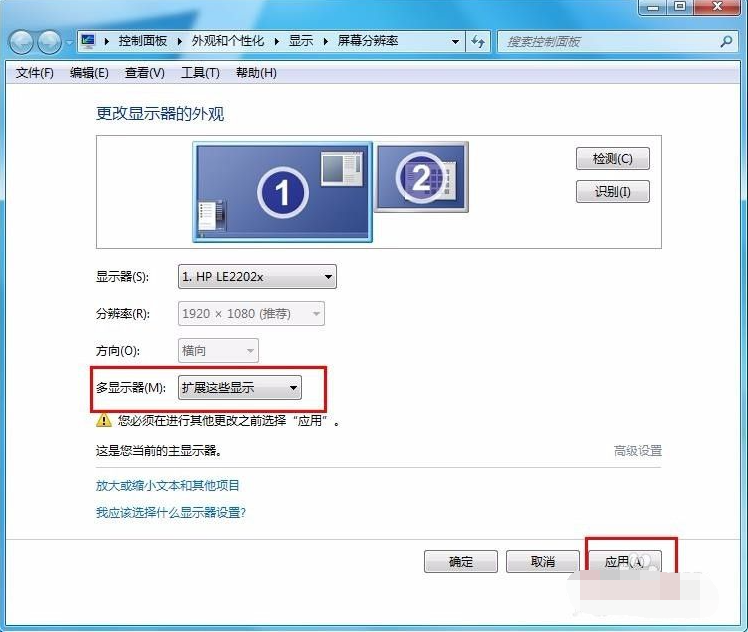Viewport: 748px width, 632px height.
Task: Click the refresh button beside the address bar
Action: point(478,41)
